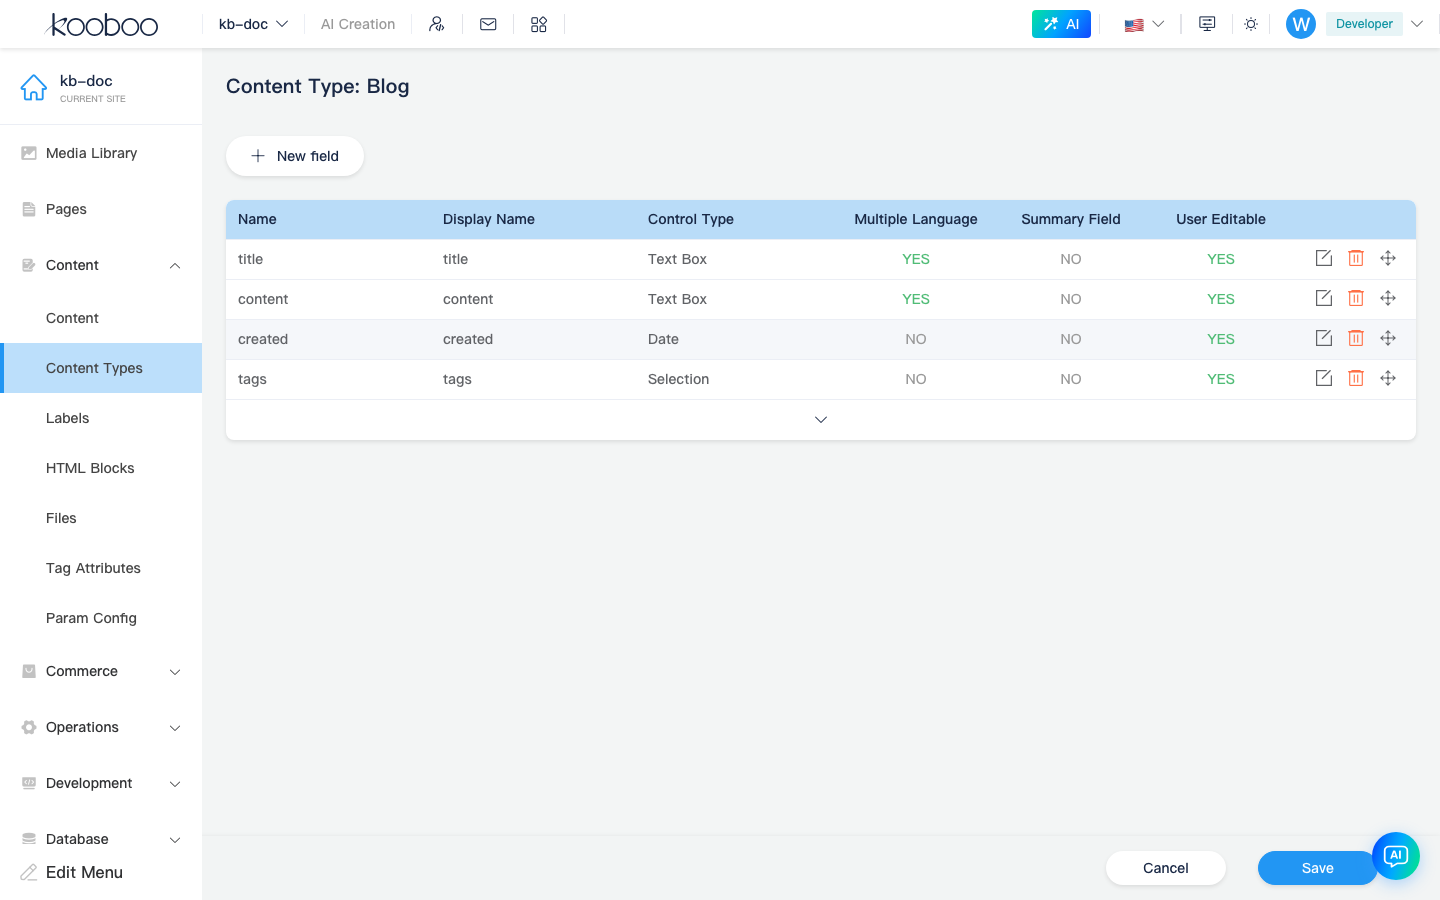Click the Cancel button
This screenshot has height=900, width=1440.
pos(1166,868)
